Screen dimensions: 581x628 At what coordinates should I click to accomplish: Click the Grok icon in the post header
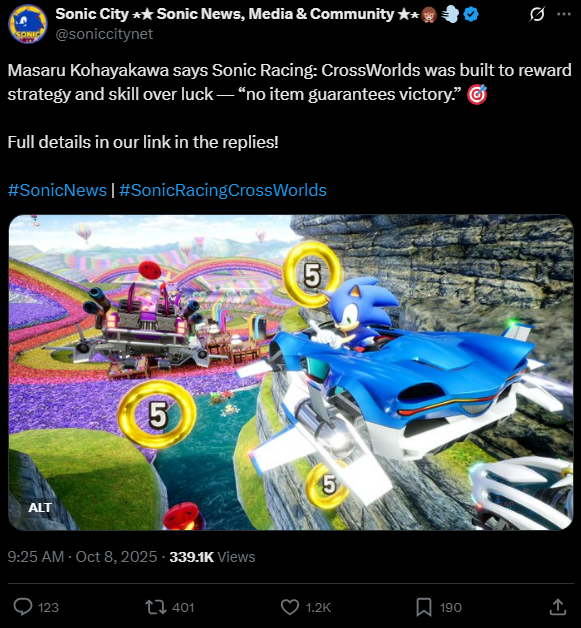click(537, 15)
